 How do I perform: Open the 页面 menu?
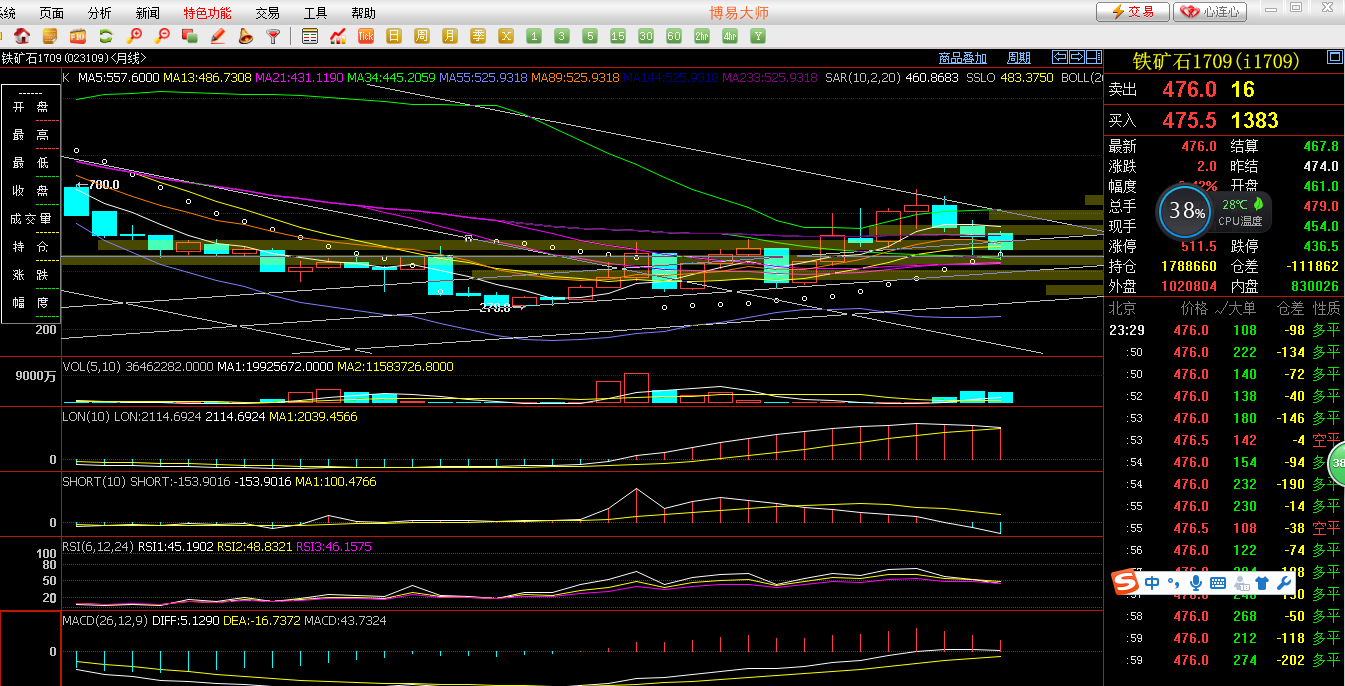51,13
